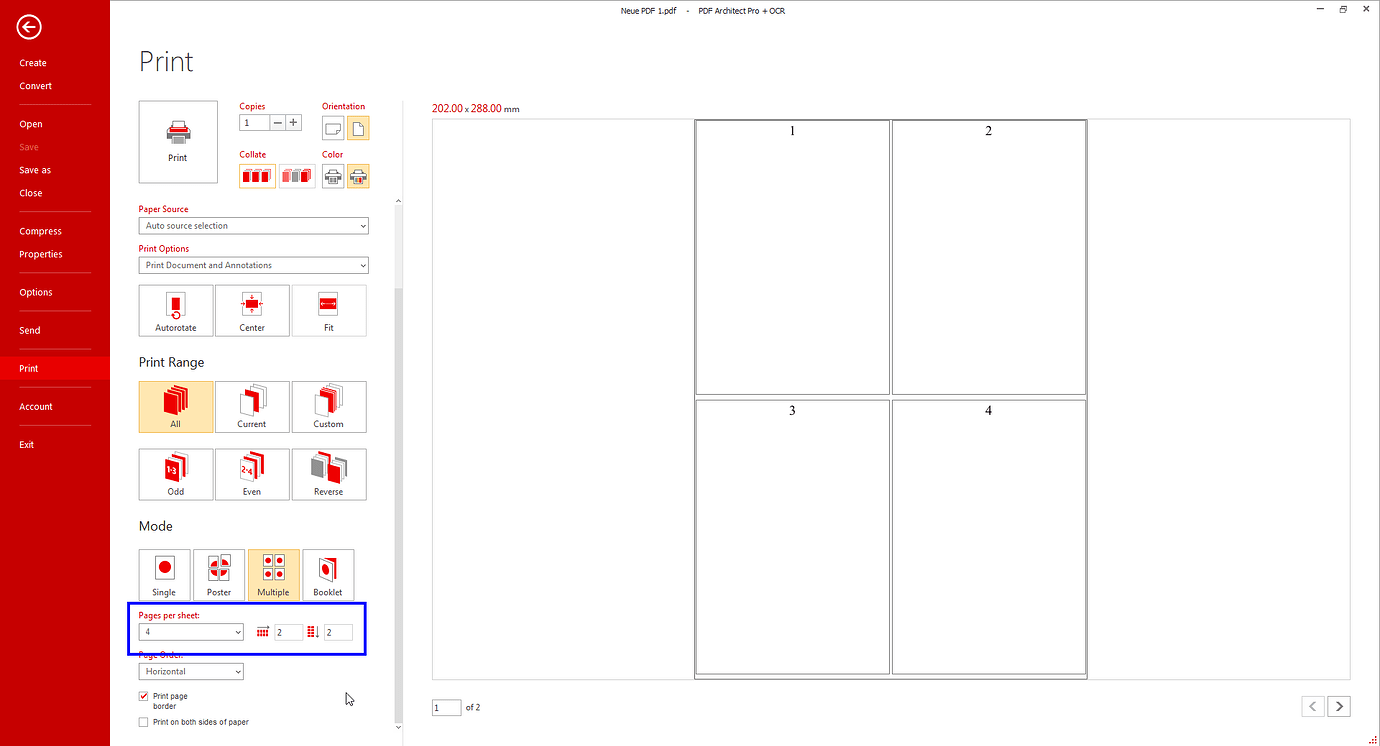Viewport: 1380px width, 746px height.
Task: Select the Fit print option
Action: pos(329,310)
